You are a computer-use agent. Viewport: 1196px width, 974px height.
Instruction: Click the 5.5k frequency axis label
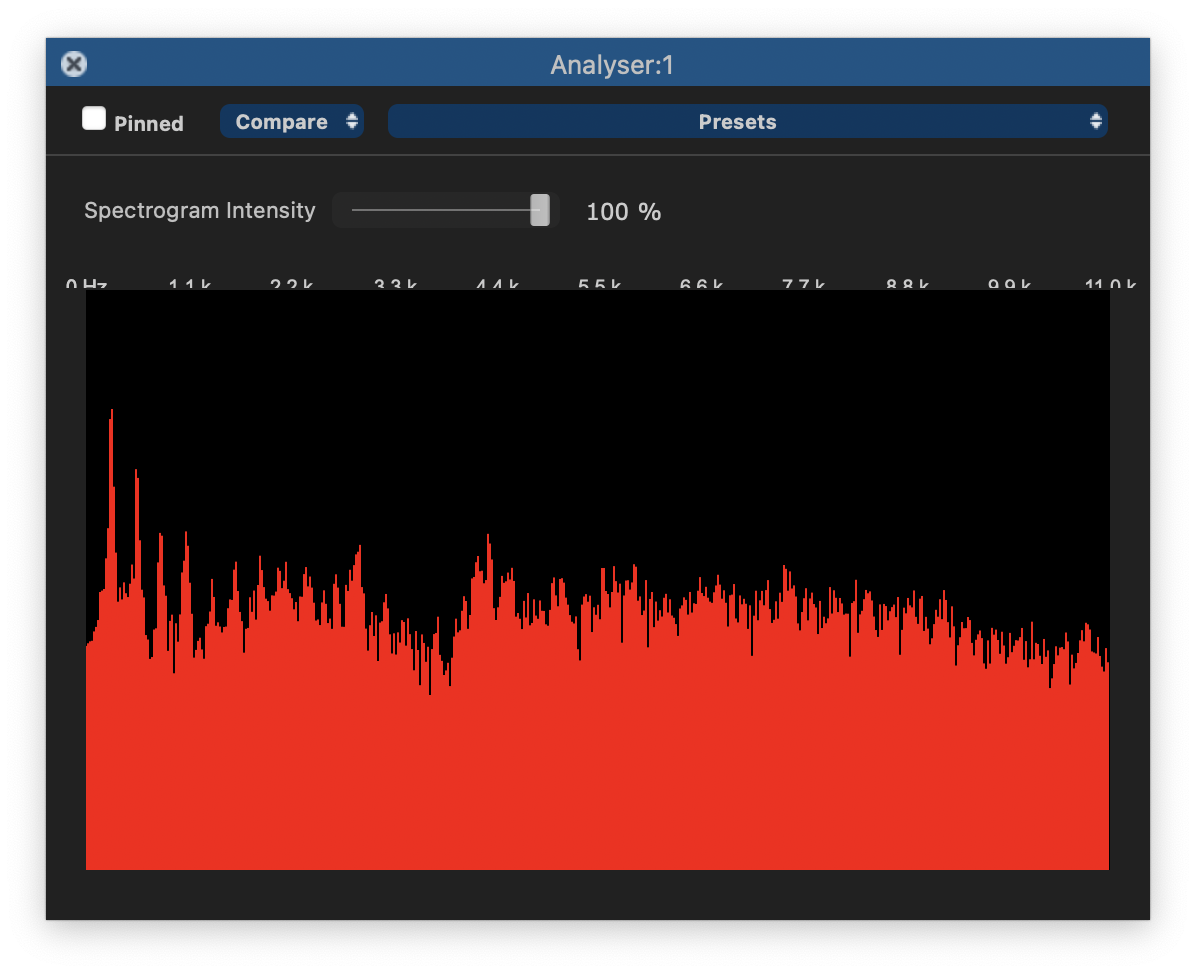pos(599,285)
